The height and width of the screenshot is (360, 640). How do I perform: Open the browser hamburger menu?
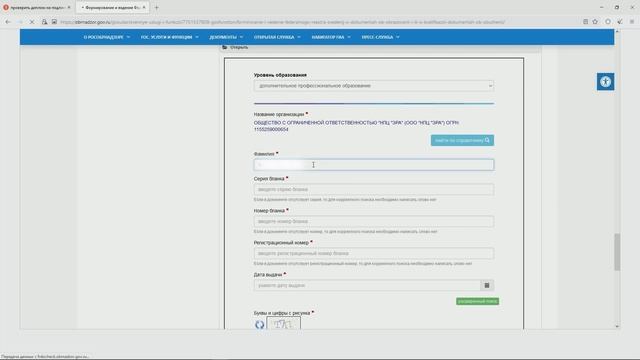[631, 22]
